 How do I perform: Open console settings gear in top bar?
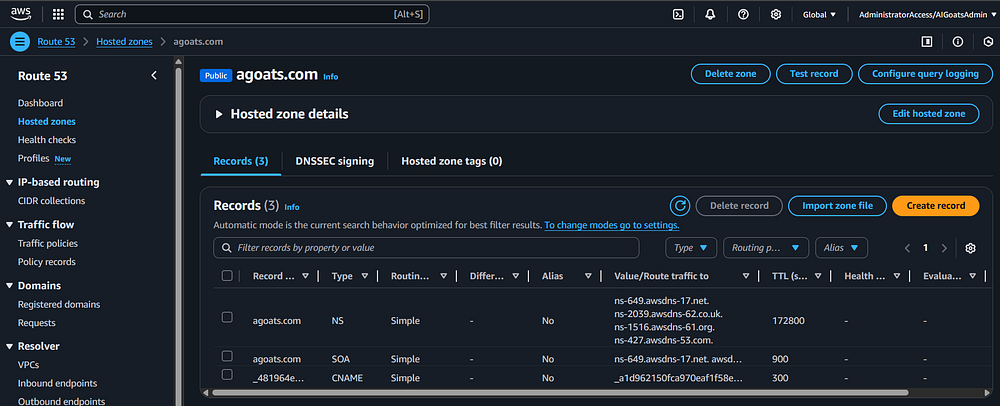click(776, 15)
